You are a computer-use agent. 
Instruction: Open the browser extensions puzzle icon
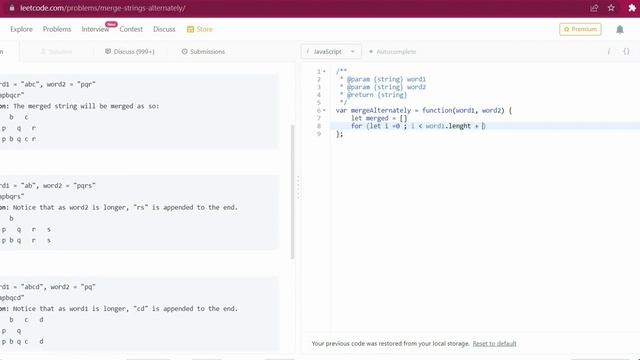point(632,8)
